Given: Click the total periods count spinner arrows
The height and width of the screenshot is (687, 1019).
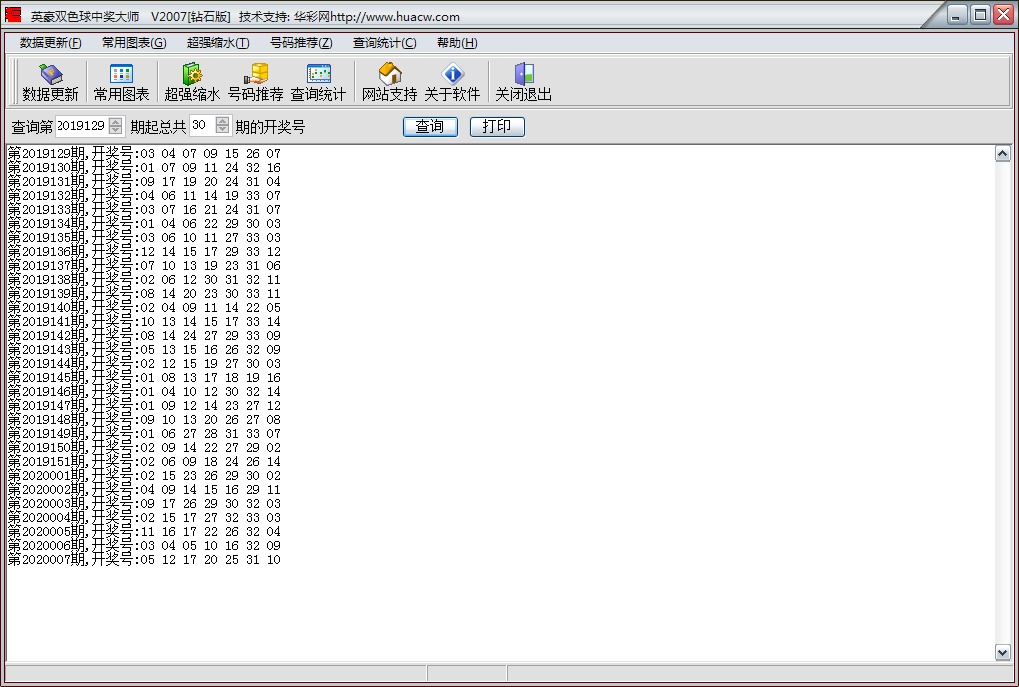Looking at the screenshot, I should (222, 126).
